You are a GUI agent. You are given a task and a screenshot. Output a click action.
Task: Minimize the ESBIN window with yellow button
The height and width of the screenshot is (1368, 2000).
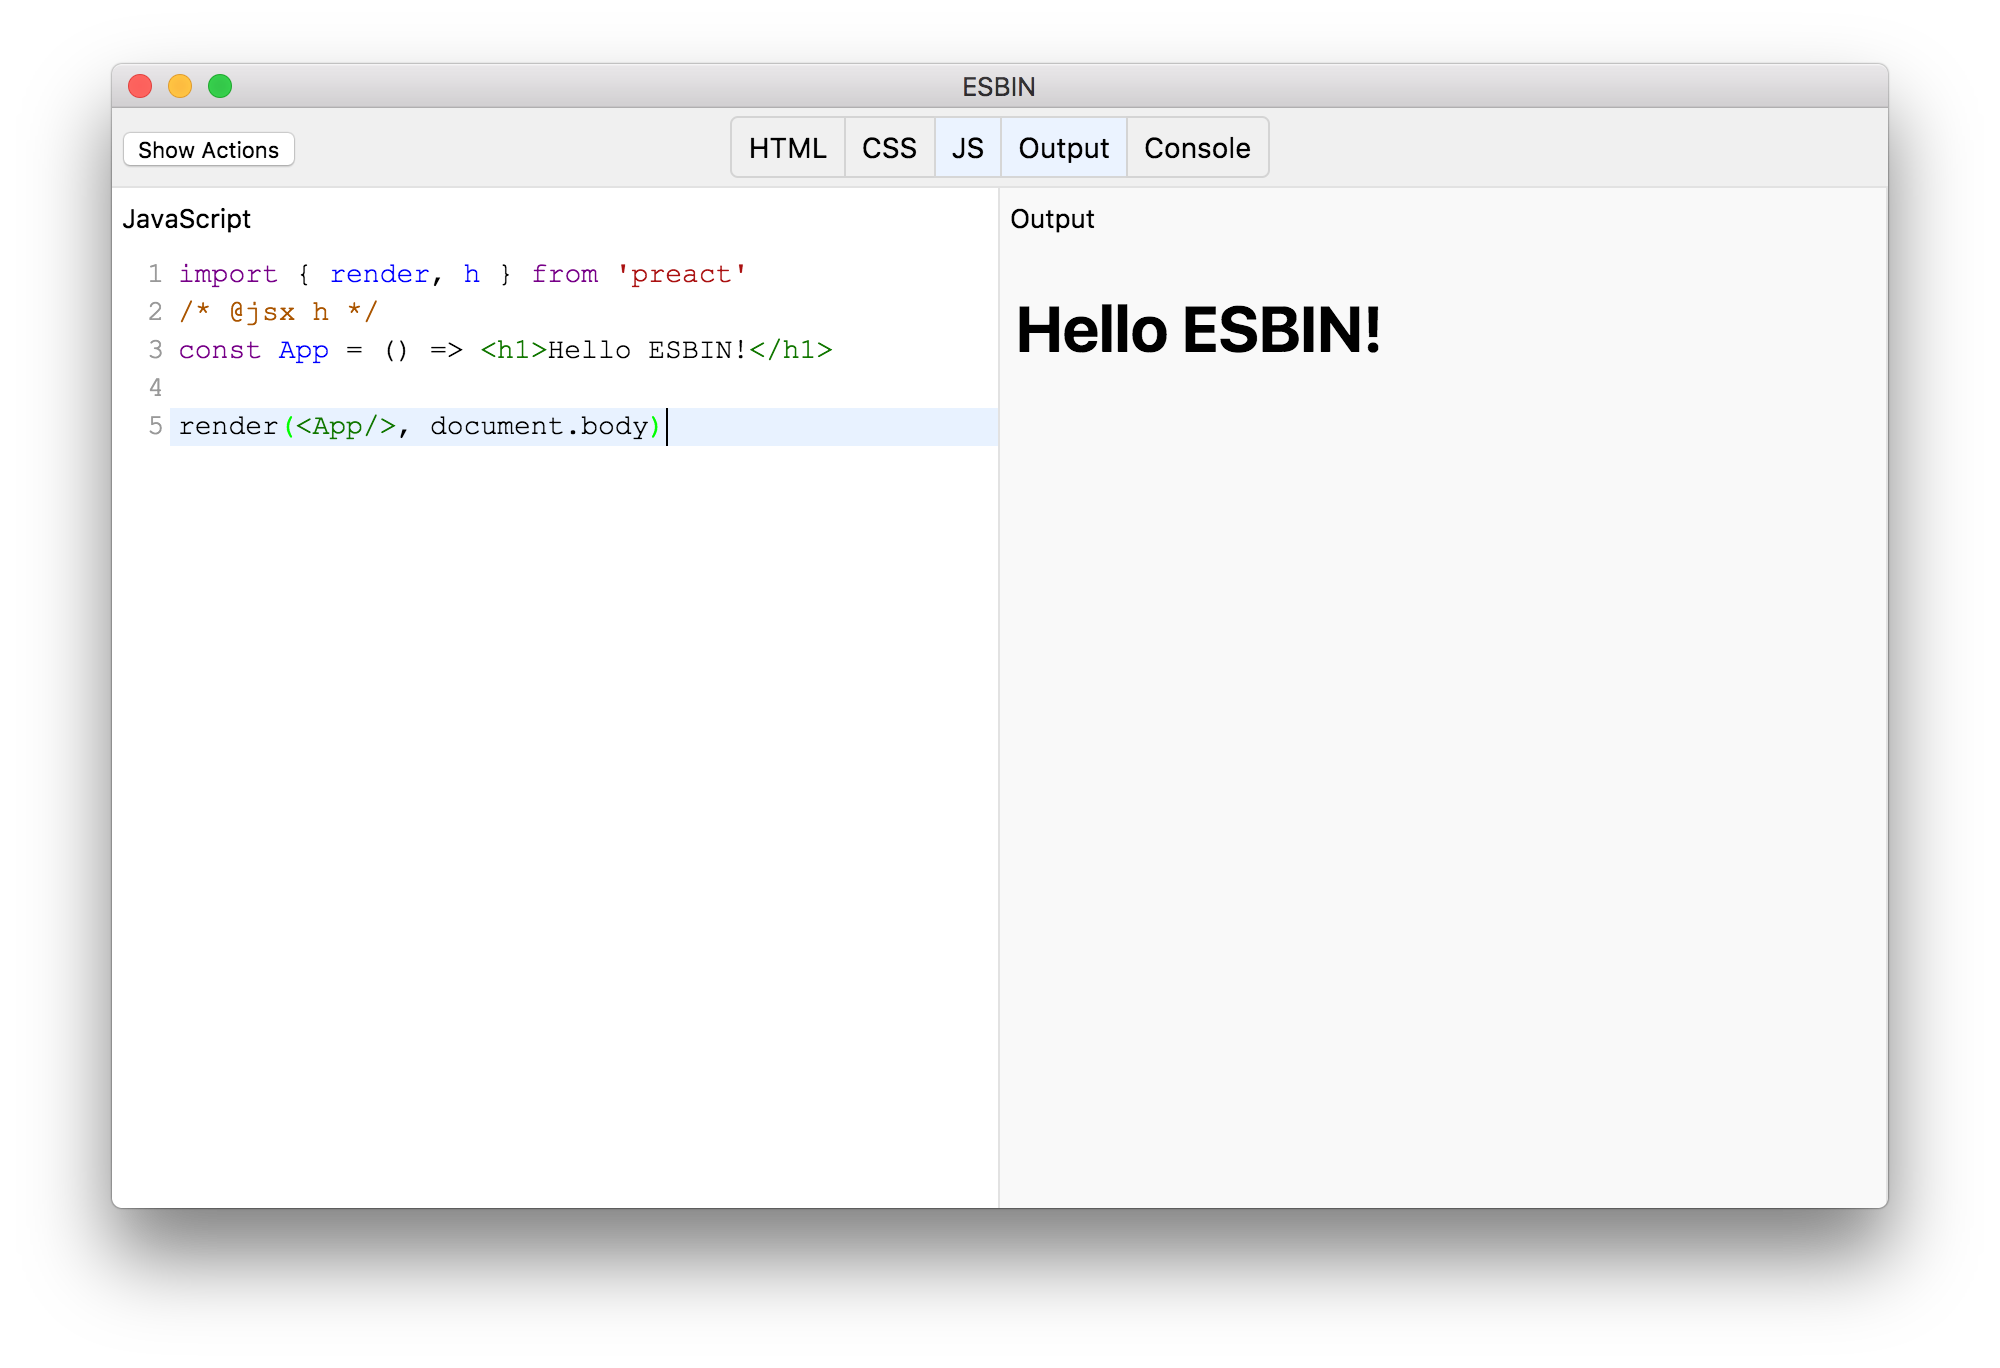(180, 86)
